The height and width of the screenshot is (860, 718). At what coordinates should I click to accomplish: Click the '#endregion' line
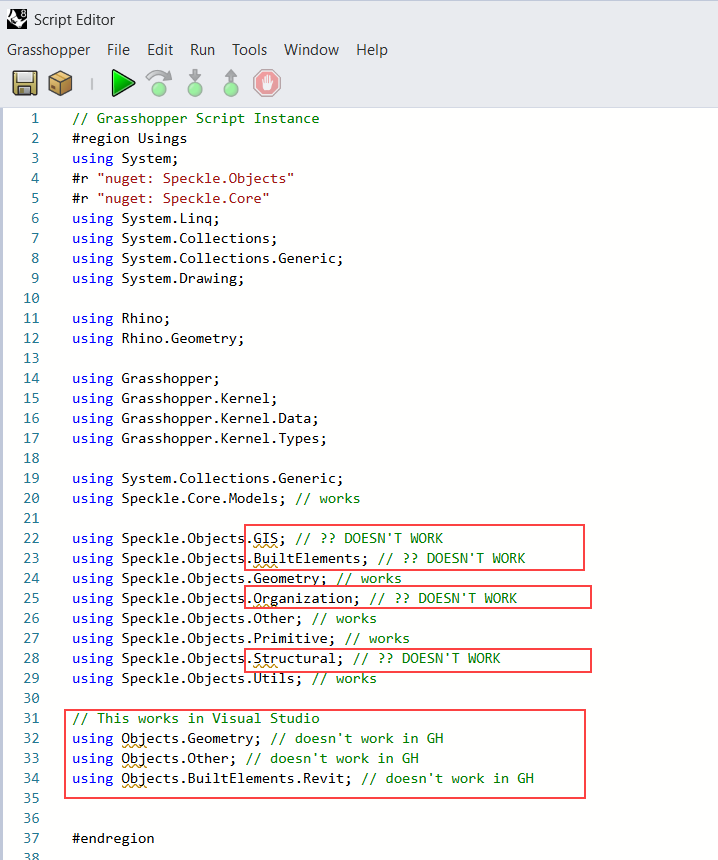[113, 839]
